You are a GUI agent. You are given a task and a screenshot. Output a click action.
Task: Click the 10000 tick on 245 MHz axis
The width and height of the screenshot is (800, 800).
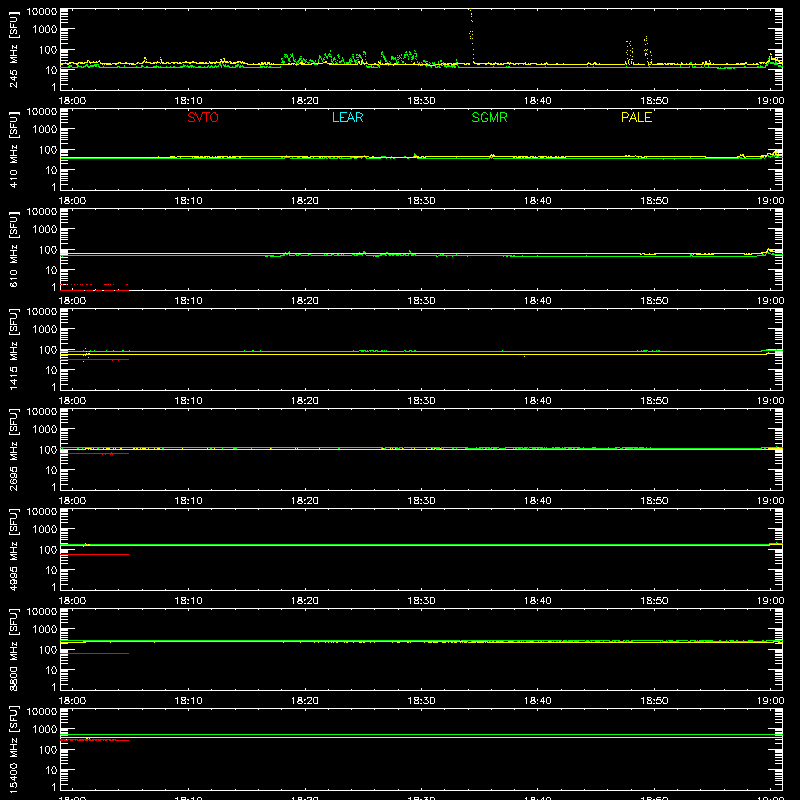[42, 12]
